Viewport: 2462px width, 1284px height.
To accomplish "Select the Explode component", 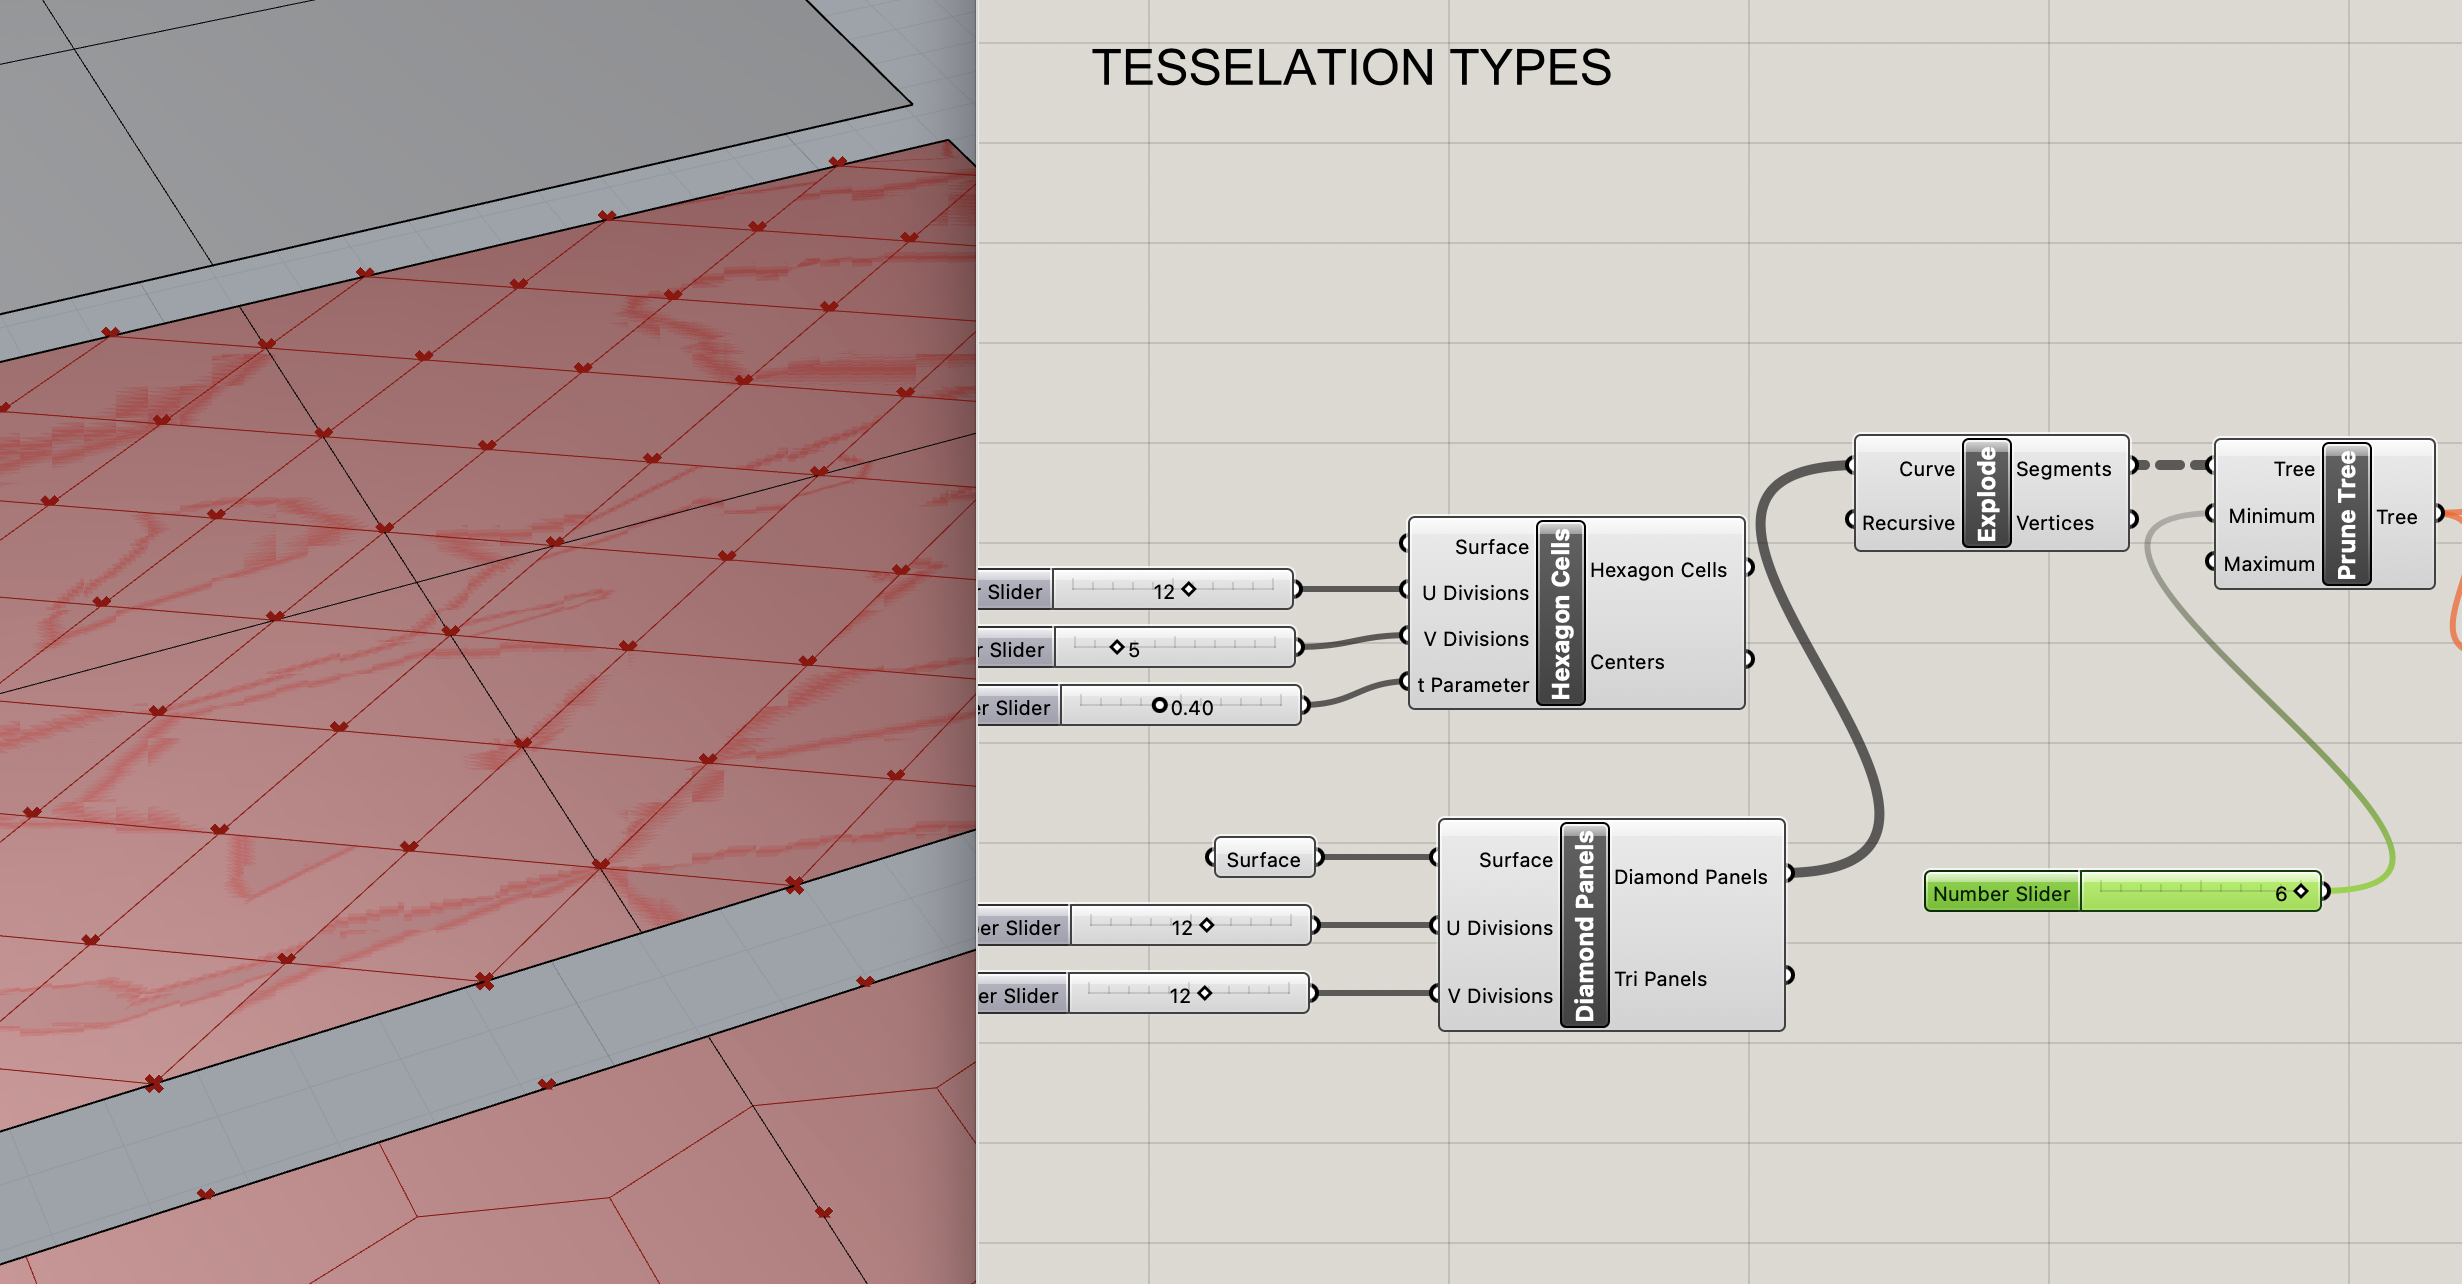I will tap(1986, 492).
